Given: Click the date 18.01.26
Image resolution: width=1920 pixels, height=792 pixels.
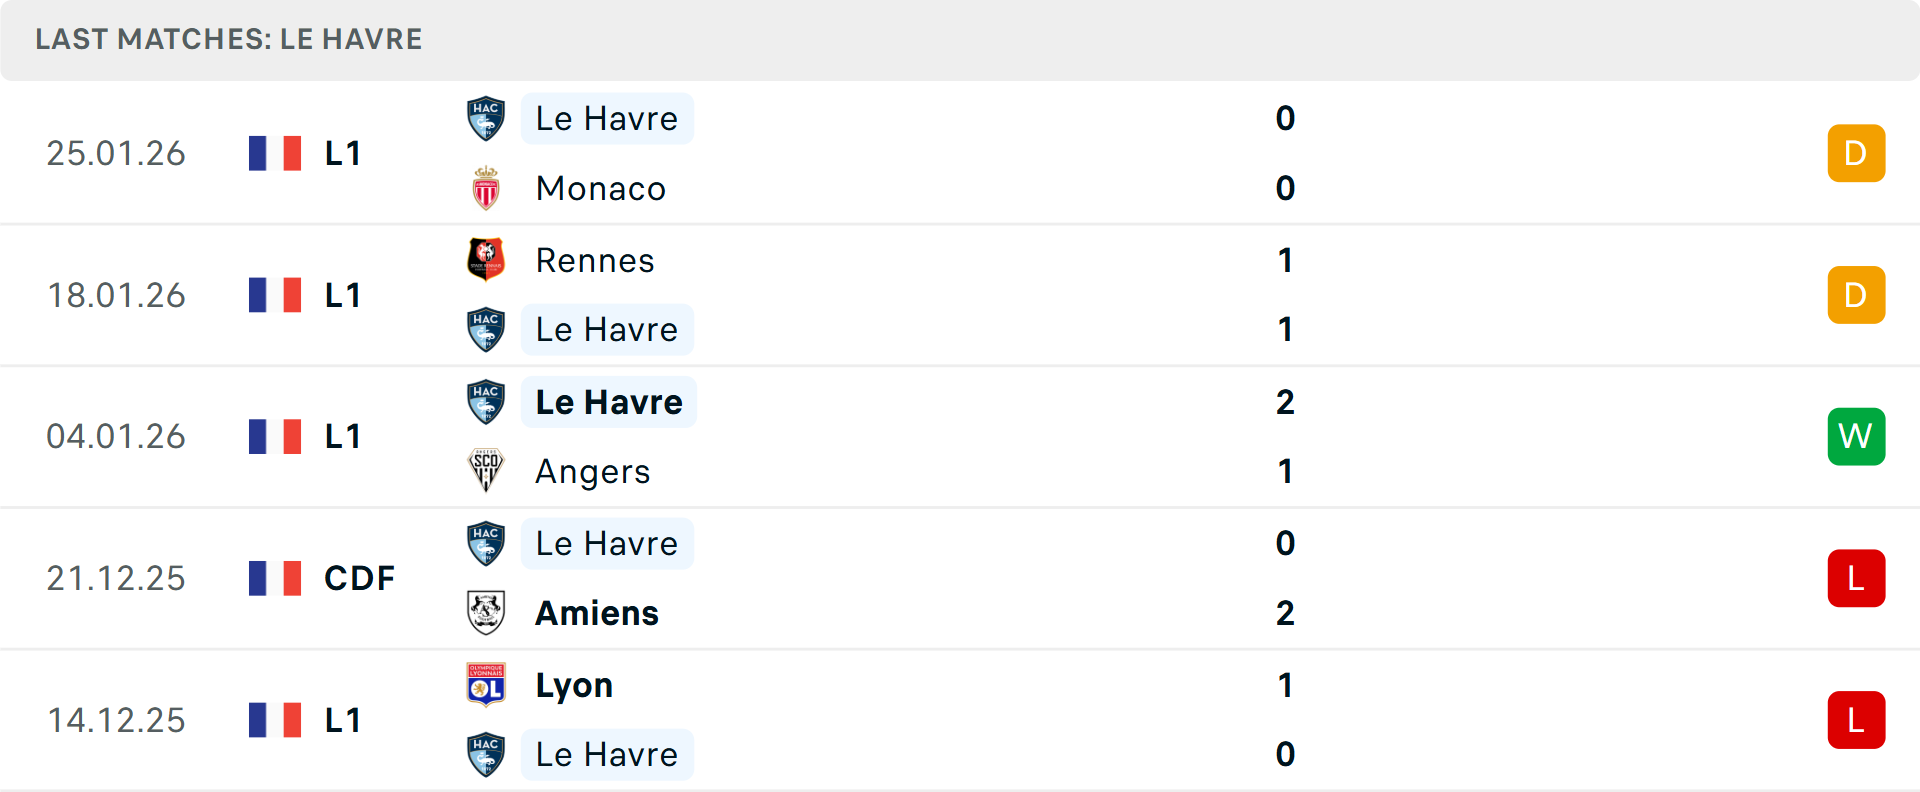Looking at the screenshot, I should click(116, 295).
